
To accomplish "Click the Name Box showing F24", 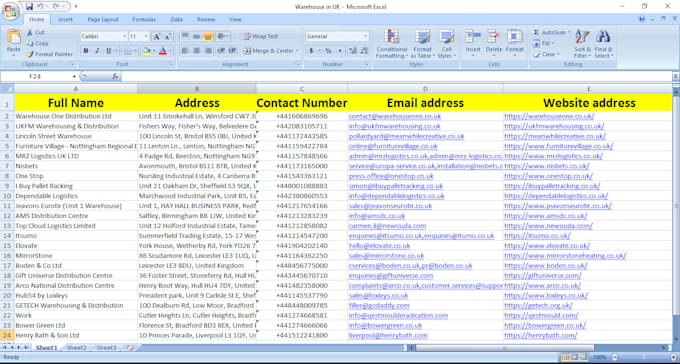I will [36, 76].
